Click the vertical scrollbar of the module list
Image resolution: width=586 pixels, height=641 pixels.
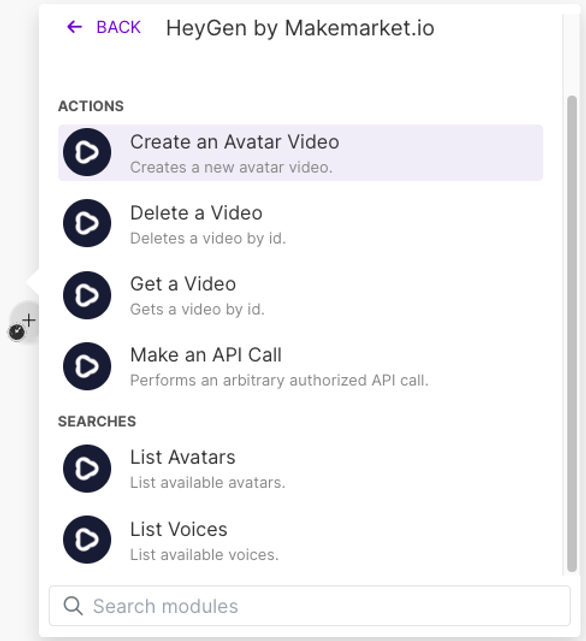coord(572,334)
